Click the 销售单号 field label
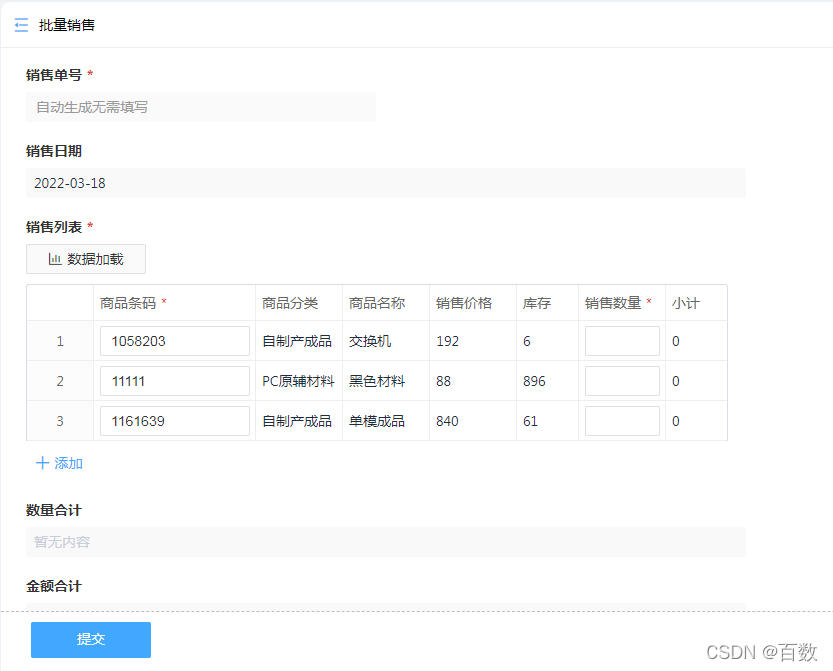The image size is (833, 671). 54,75
